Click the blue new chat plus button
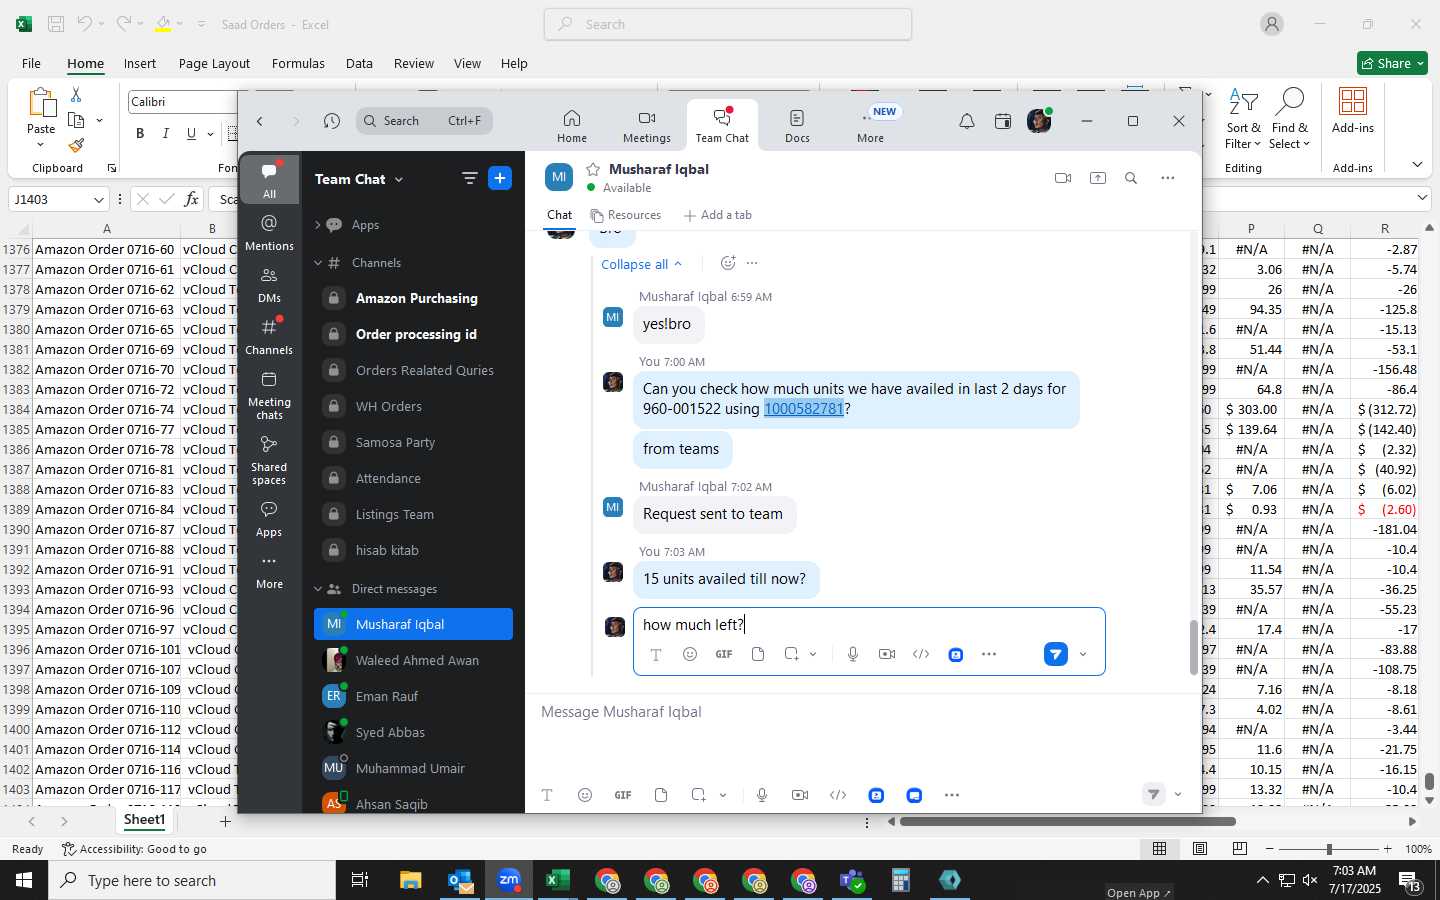The image size is (1440, 900). tap(500, 178)
